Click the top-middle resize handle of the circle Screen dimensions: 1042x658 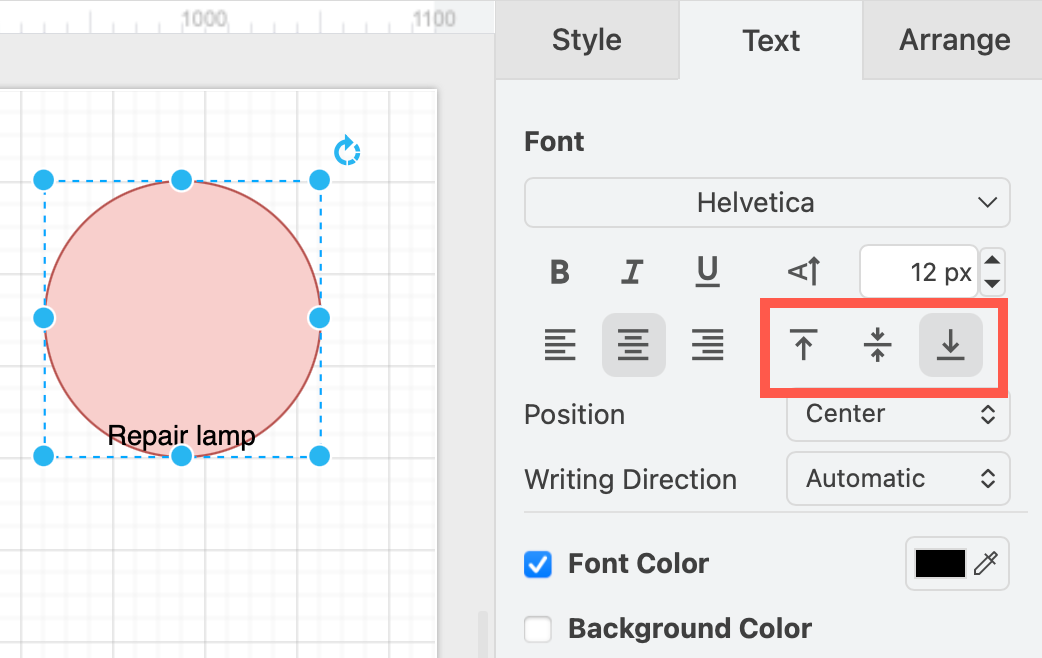181,179
